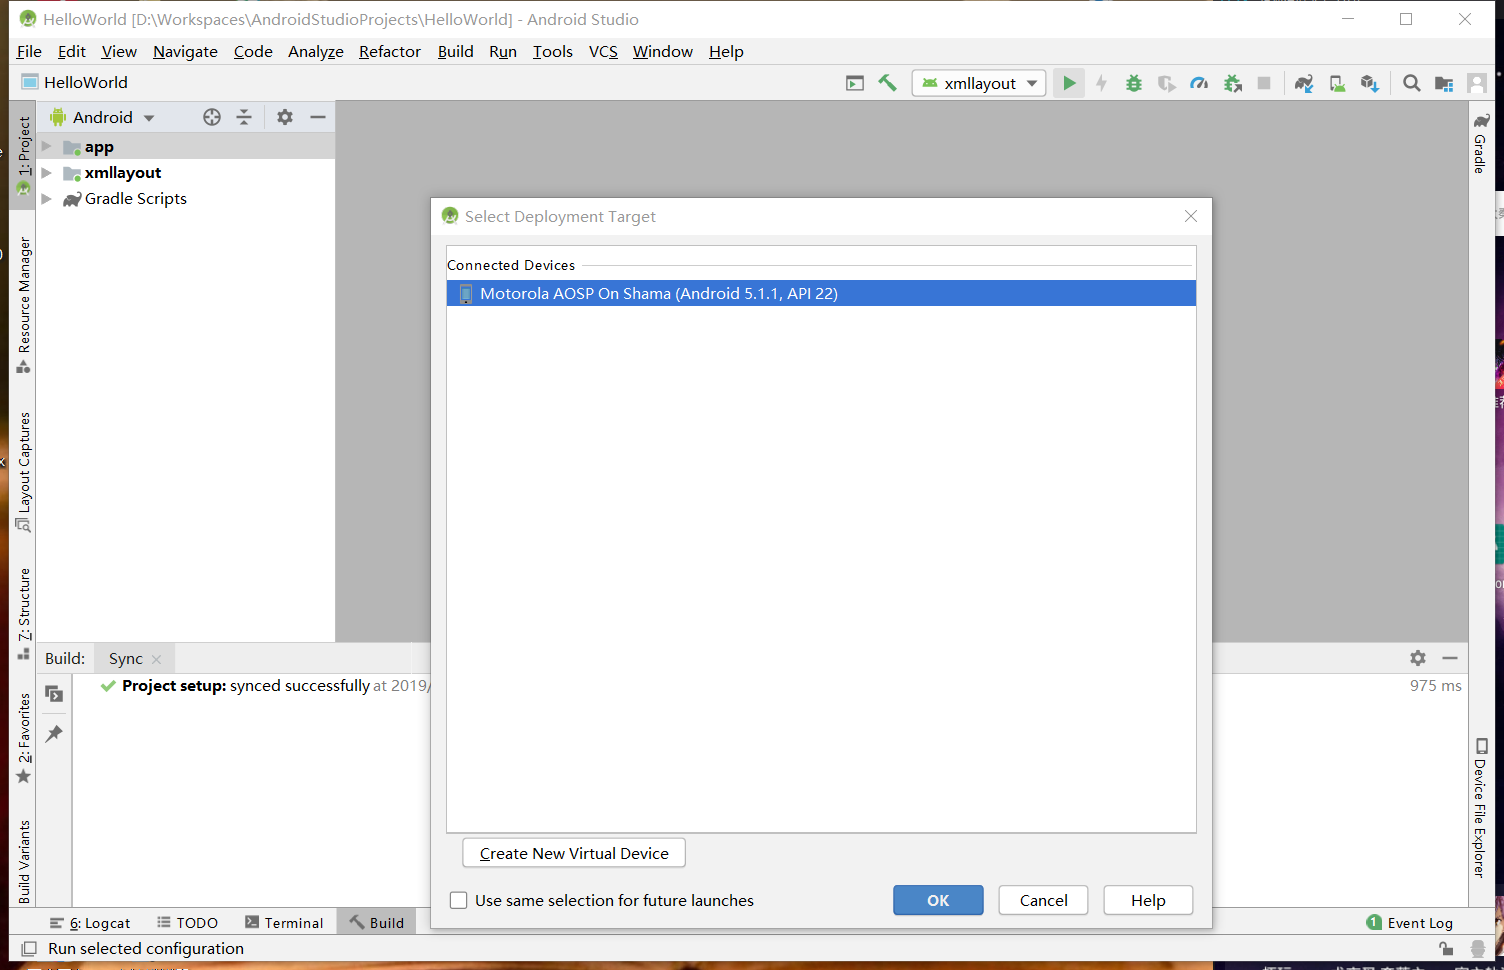Viewport: 1504px width, 970px height.
Task: Click Cancel in deployment dialog
Action: pyautogui.click(x=1044, y=900)
